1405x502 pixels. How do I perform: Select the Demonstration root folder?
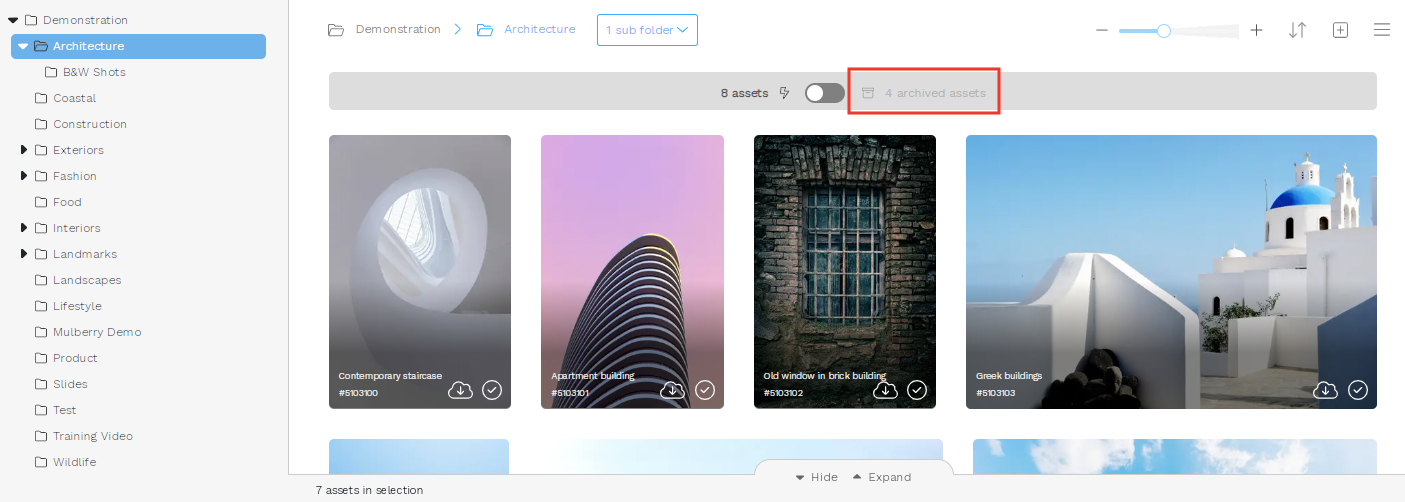[x=85, y=20]
